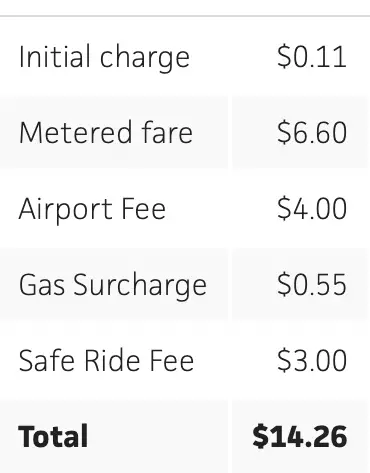Select the Safe Ride Fee label

point(106,360)
